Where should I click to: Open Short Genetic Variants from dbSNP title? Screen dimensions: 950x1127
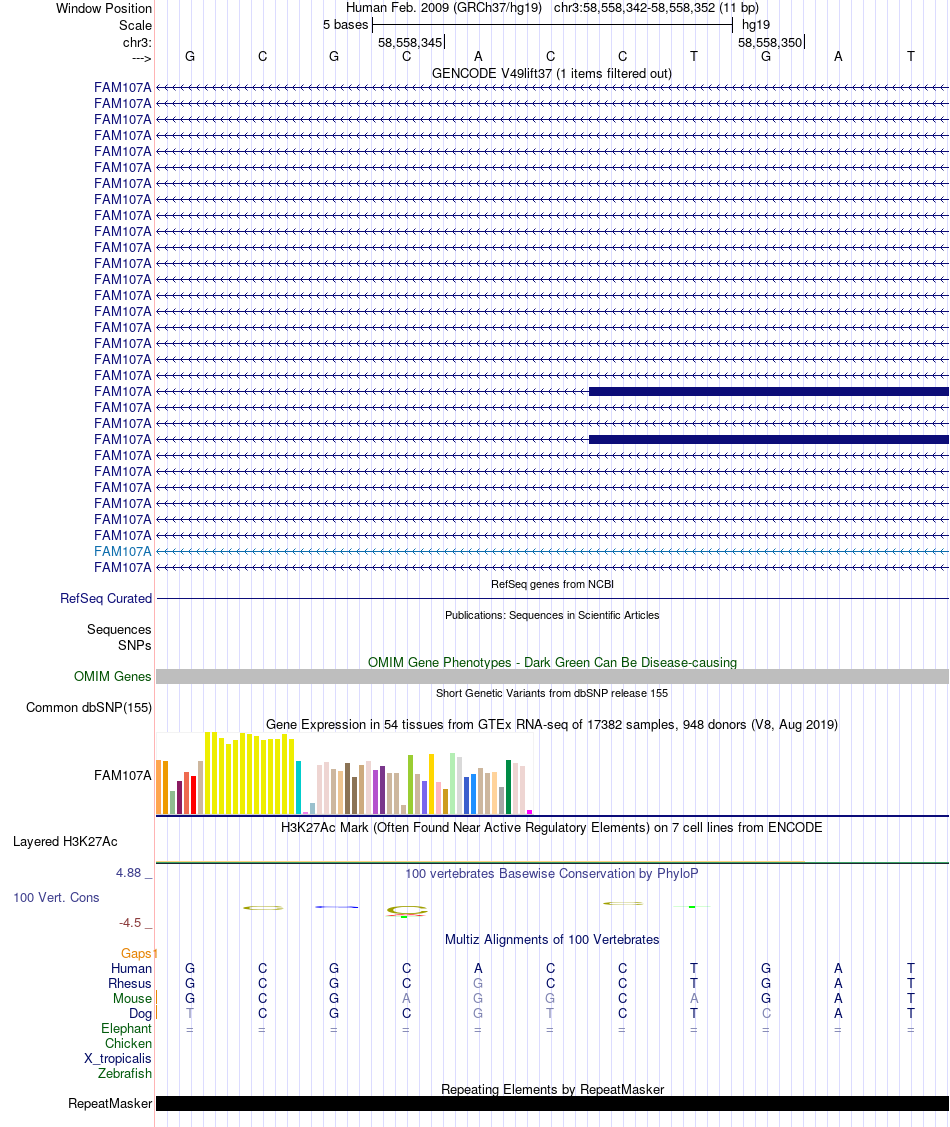point(552,693)
